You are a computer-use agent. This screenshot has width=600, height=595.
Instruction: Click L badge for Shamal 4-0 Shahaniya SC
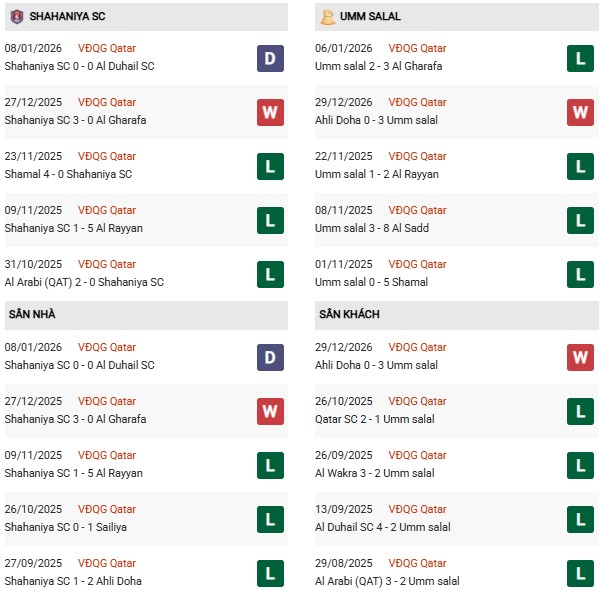270,166
